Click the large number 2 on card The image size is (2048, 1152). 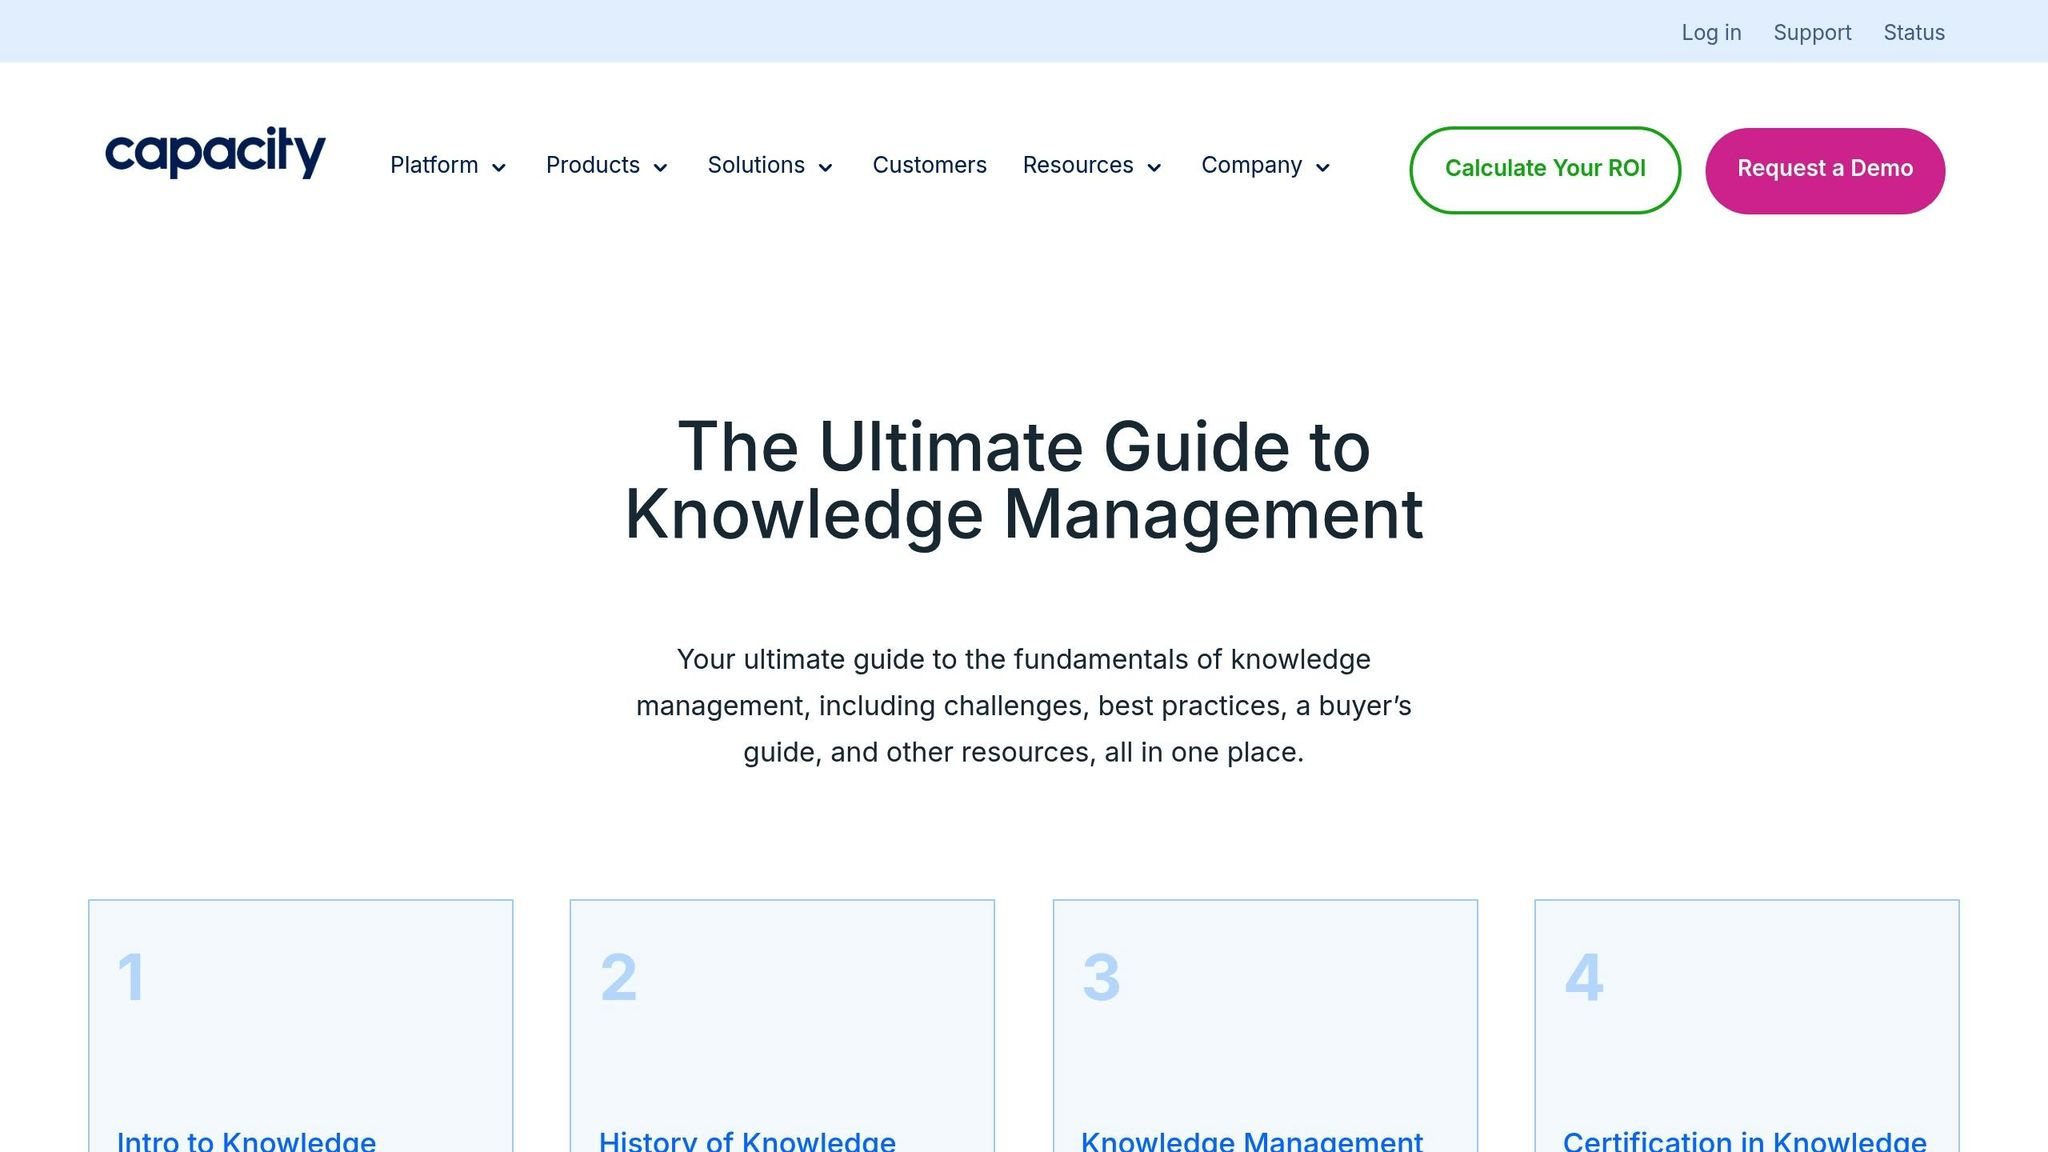pyautogui.click(x=618, y=977)
